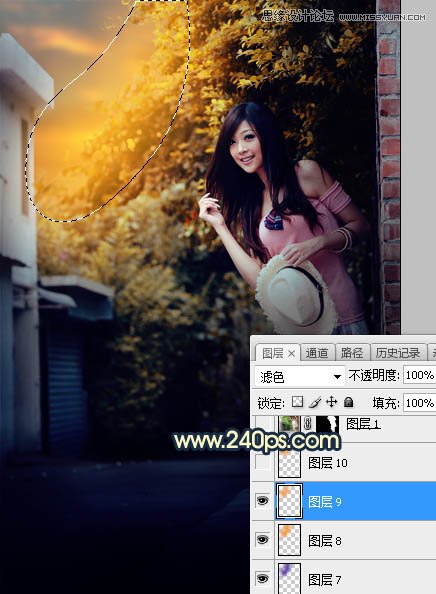Select the 图层 10 thumbnail
The image size is (436, 594).
click(x=289, y=463)
